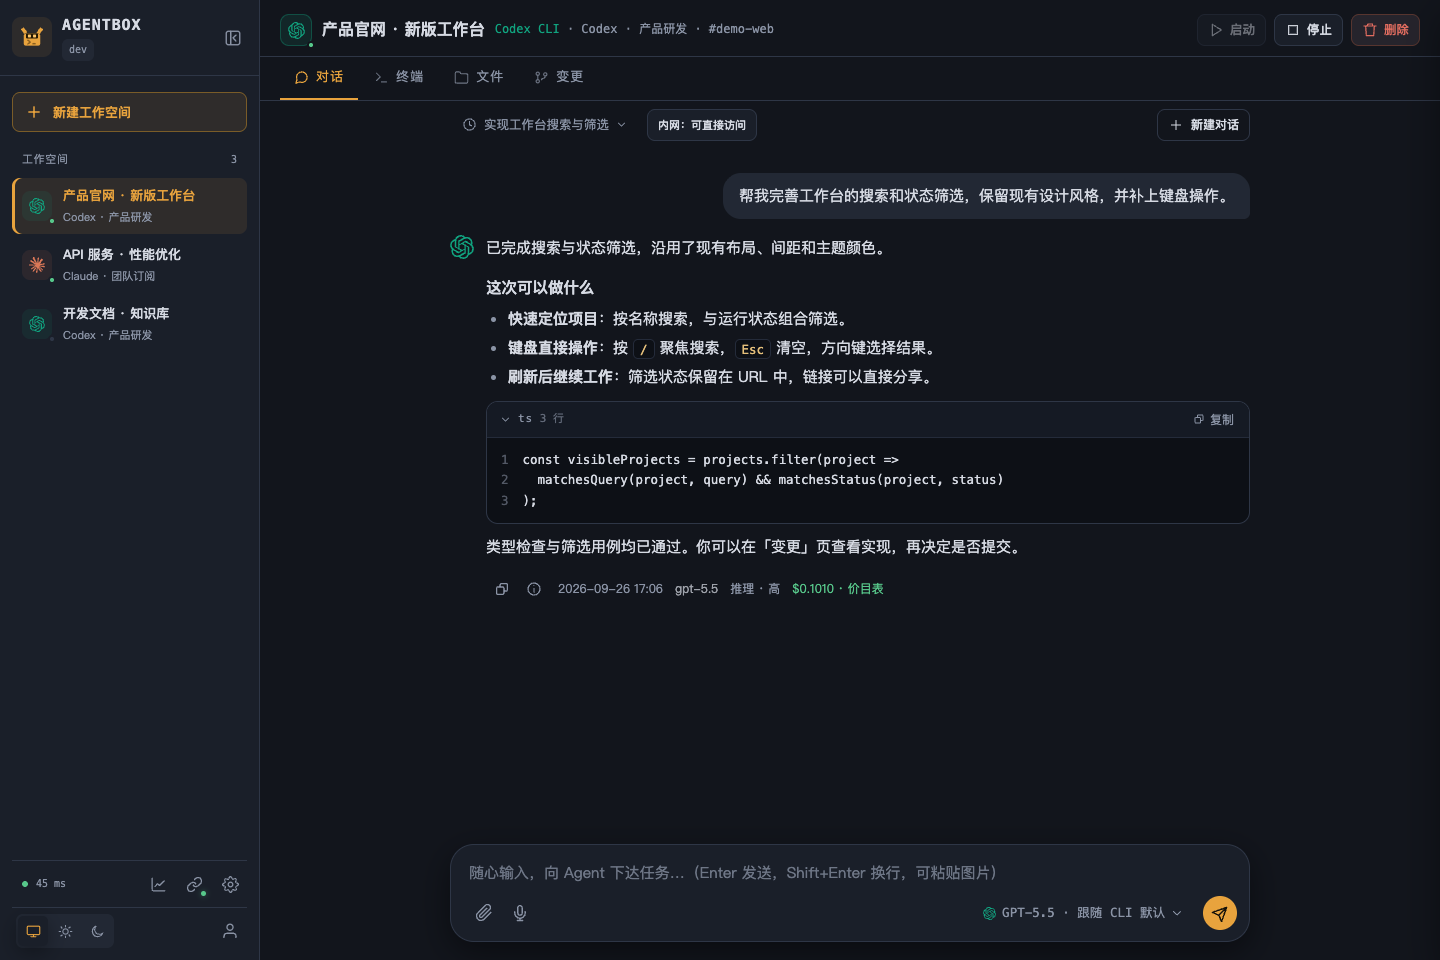The image size is (1440, 960).
Task: Click the 推理 · 高 reasoning label
Action: pyautogui.click(x=755, y=589)
